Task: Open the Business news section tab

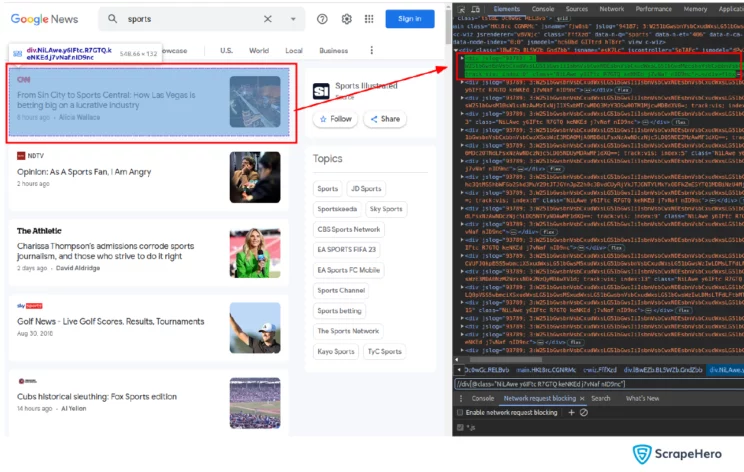Action: pyautogui.click(x=334, y=50)
